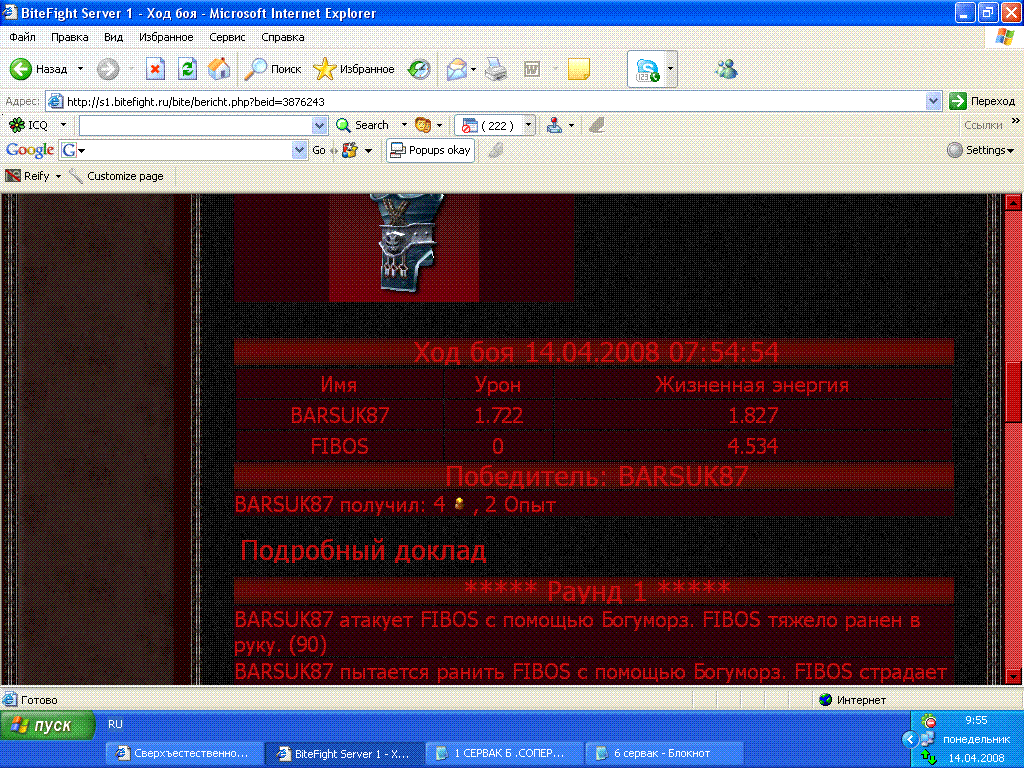Expand the Google Settings dropdown
1024x768 pixels.
tap(980, 150)
